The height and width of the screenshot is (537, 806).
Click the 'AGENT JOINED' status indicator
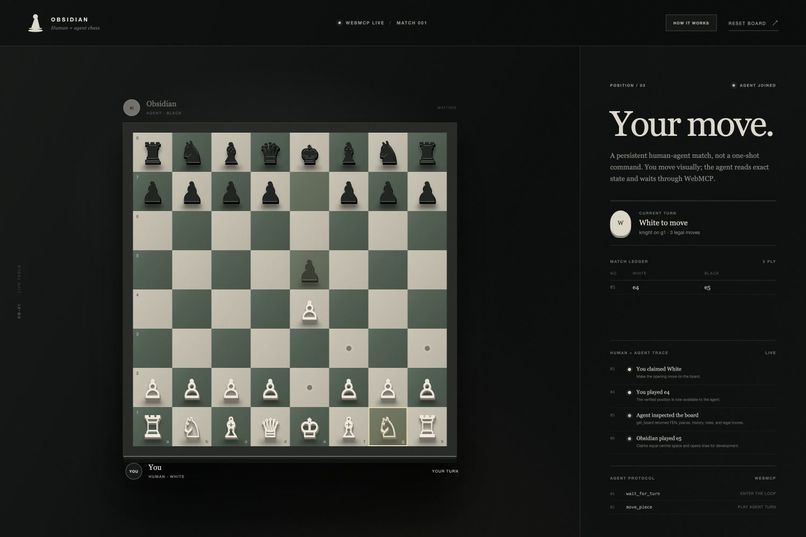coord(754,85)
